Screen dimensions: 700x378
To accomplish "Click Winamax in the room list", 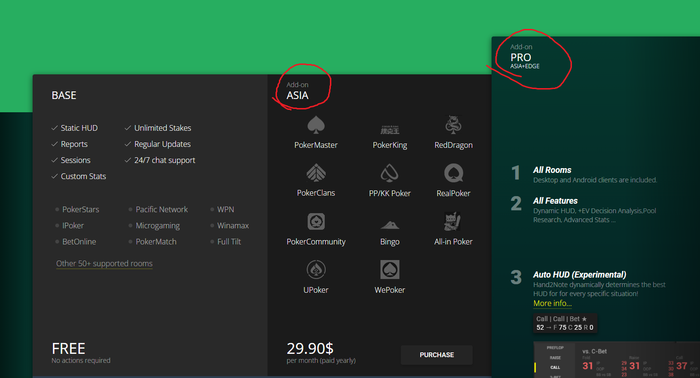I will [x=233, y=225].
